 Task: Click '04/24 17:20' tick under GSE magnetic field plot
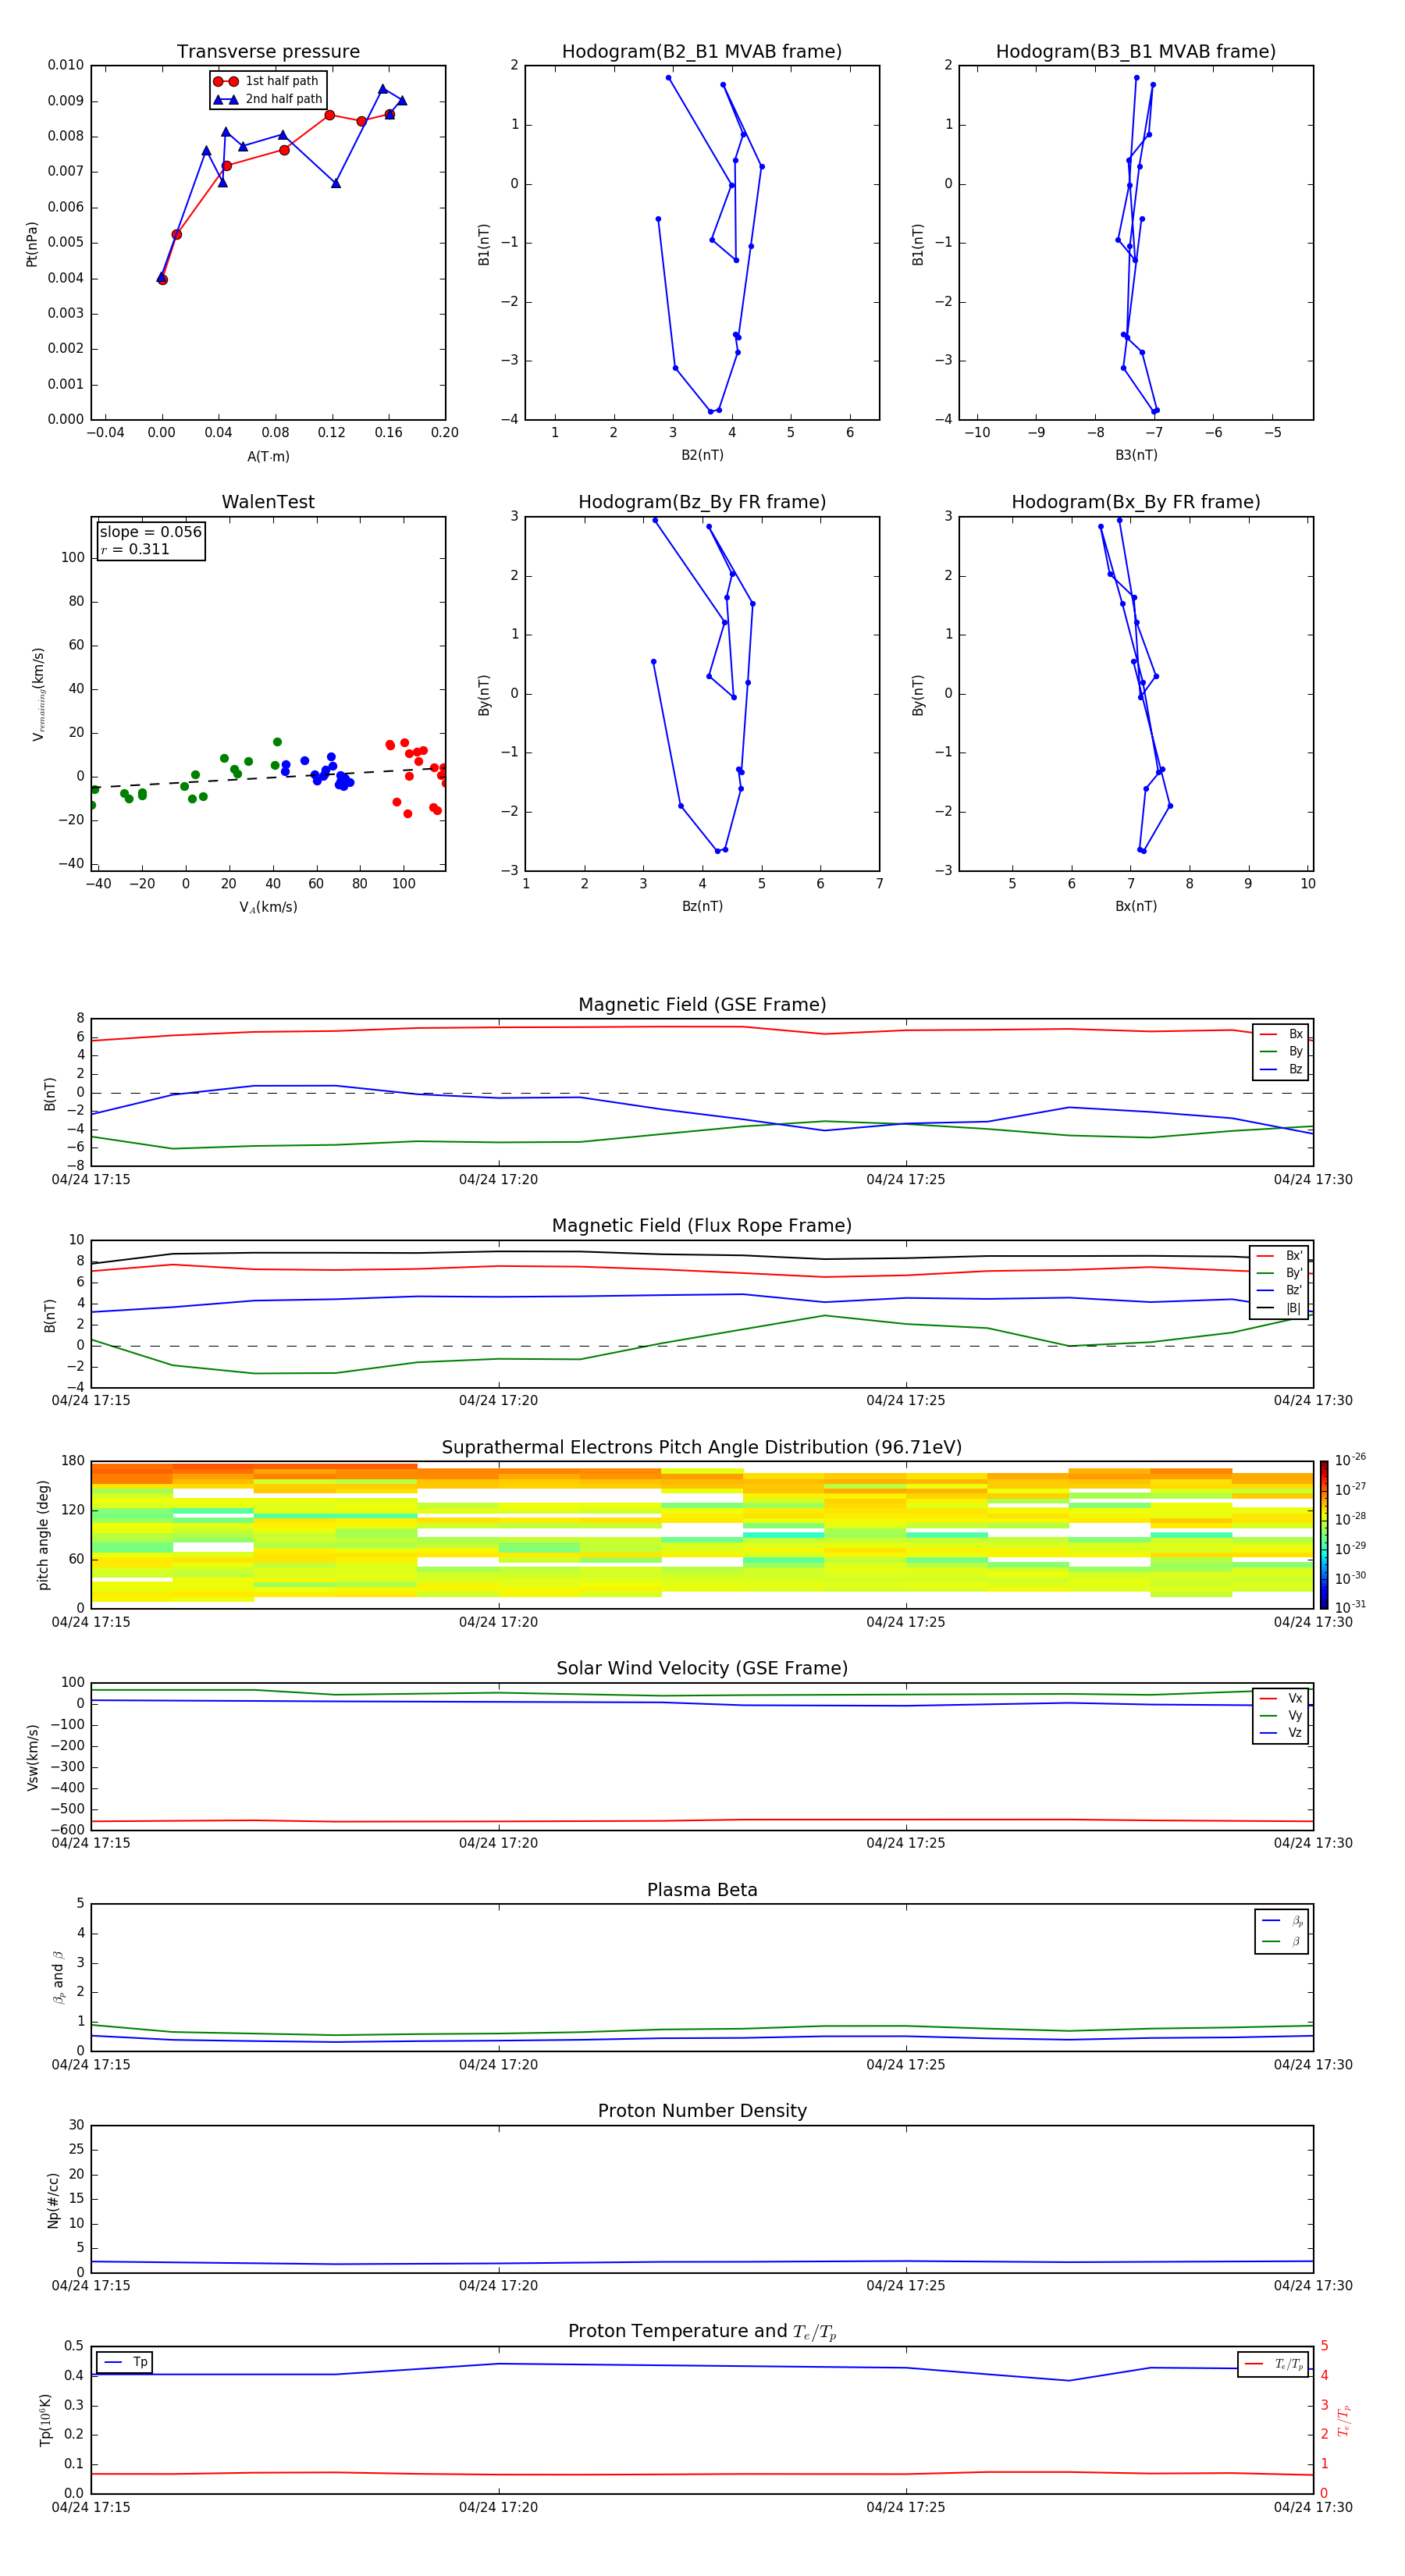(498, 1180)
